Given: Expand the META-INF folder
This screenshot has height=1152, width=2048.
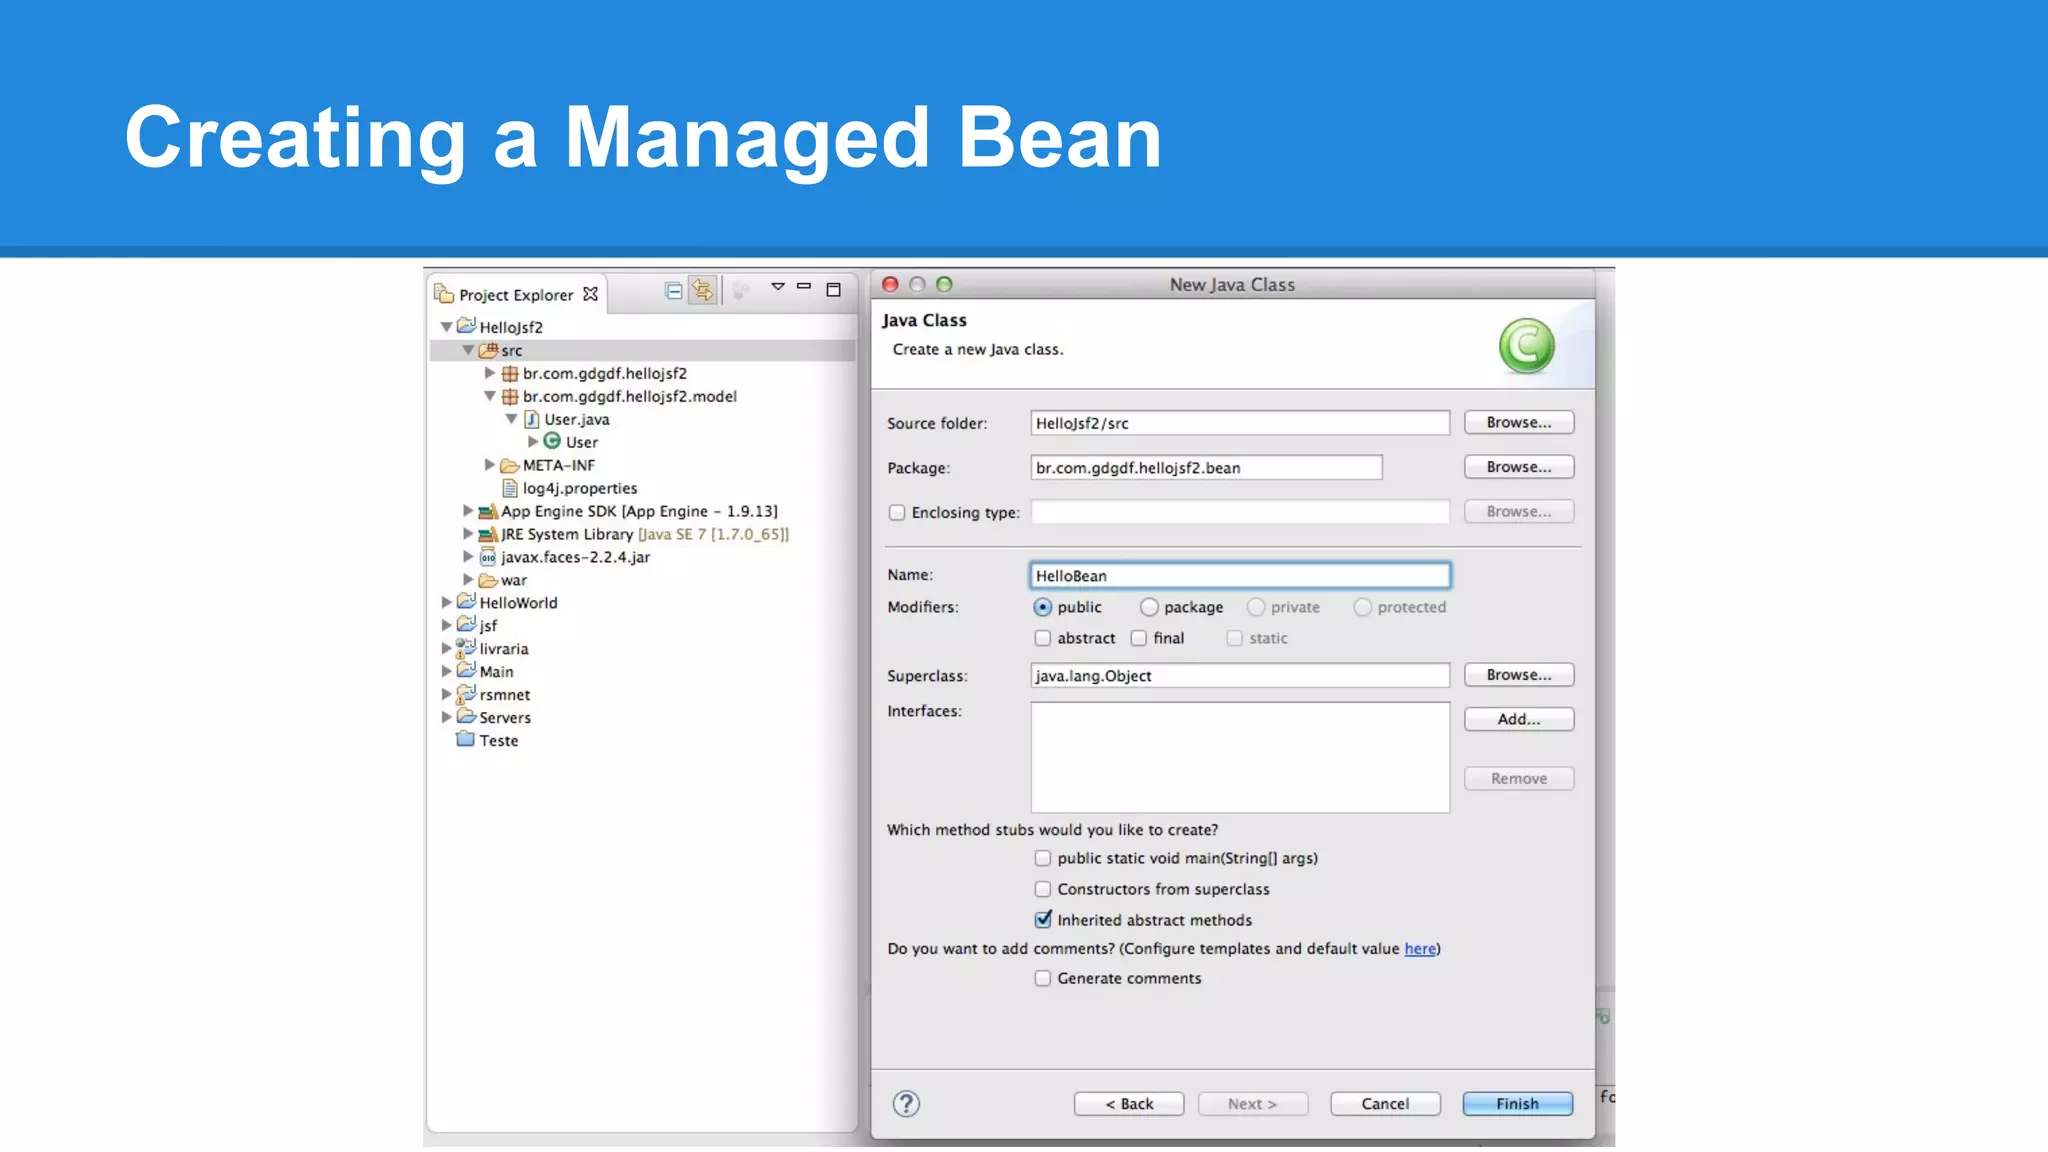Looking at the screenshot, I should pyautogui.click(x=490, y=465).
